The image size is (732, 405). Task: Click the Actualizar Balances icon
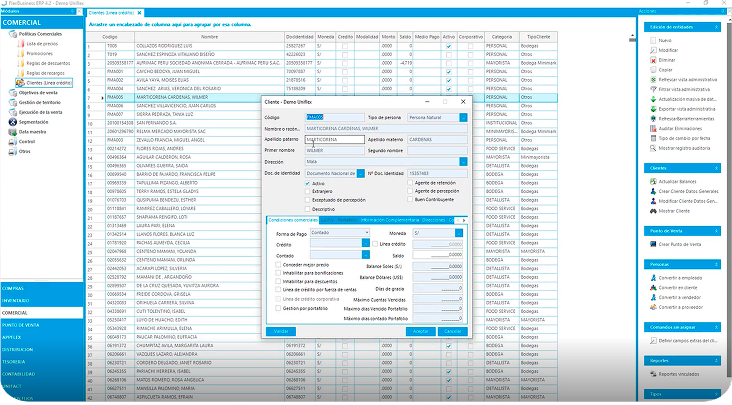click(x=651, y=181)
